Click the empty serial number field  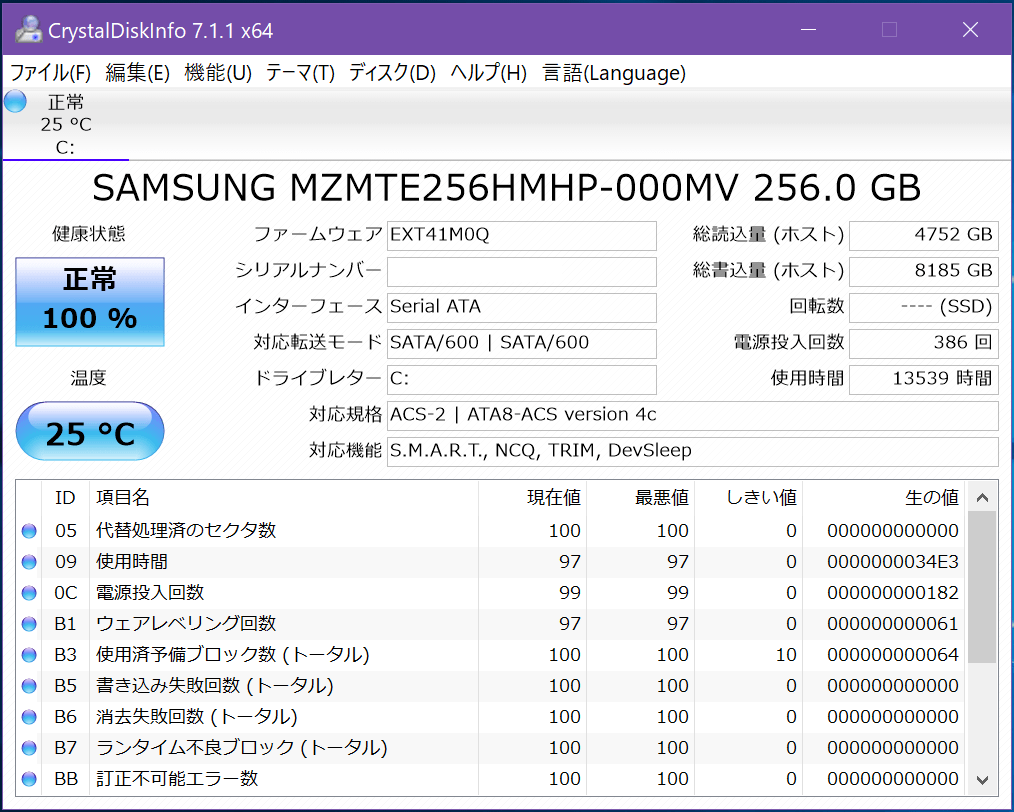(521, 272)
